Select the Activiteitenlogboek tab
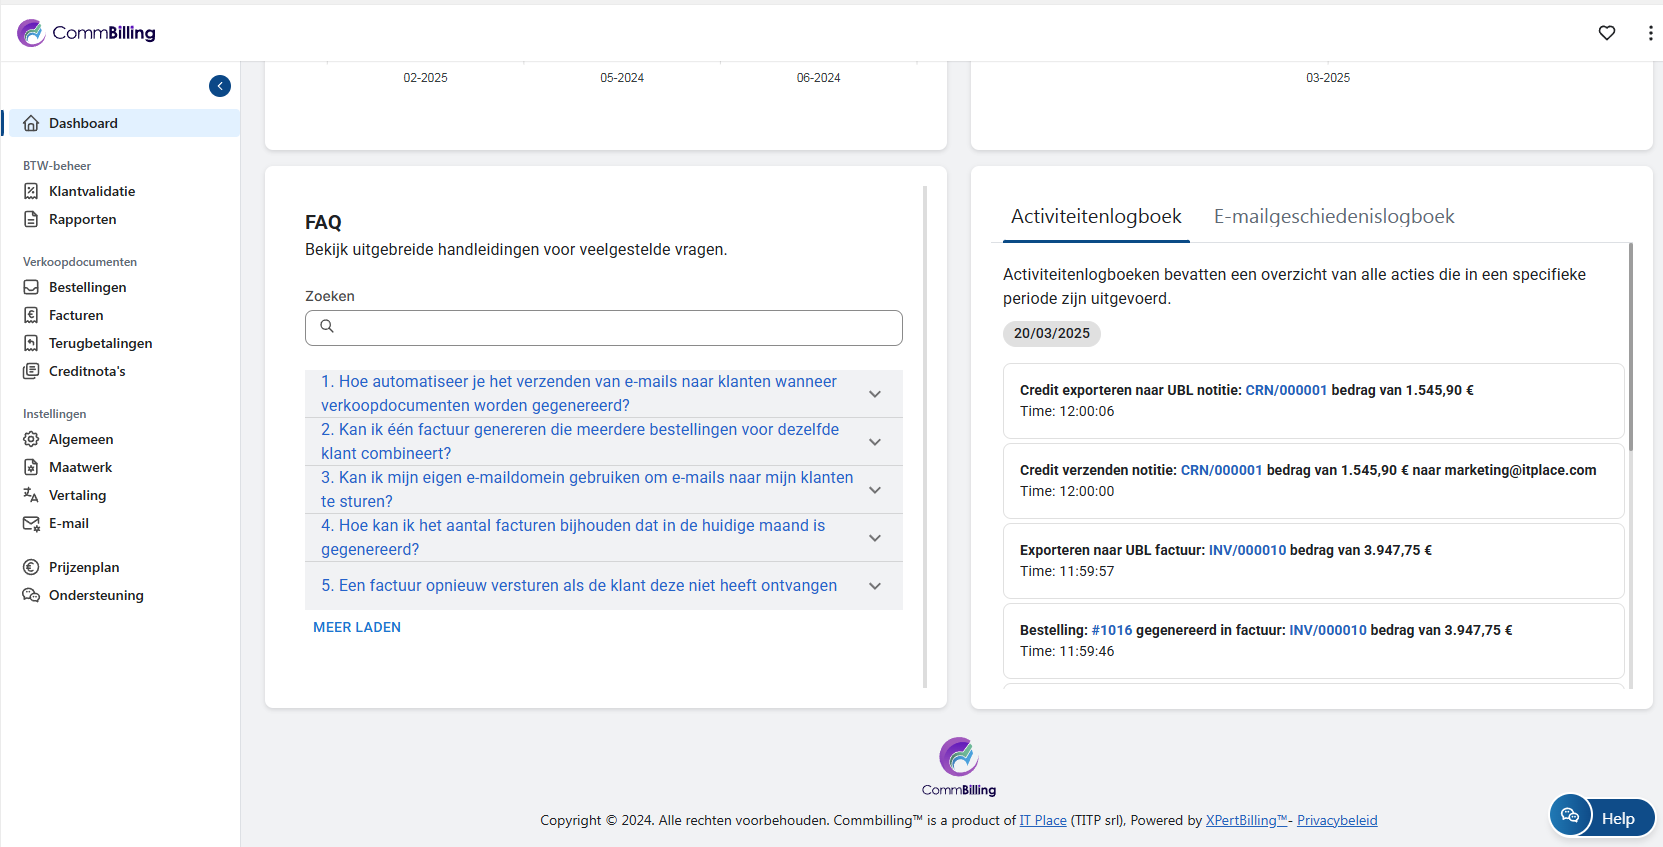This screenshot has height=847, width=1663. pos(1095,217)
